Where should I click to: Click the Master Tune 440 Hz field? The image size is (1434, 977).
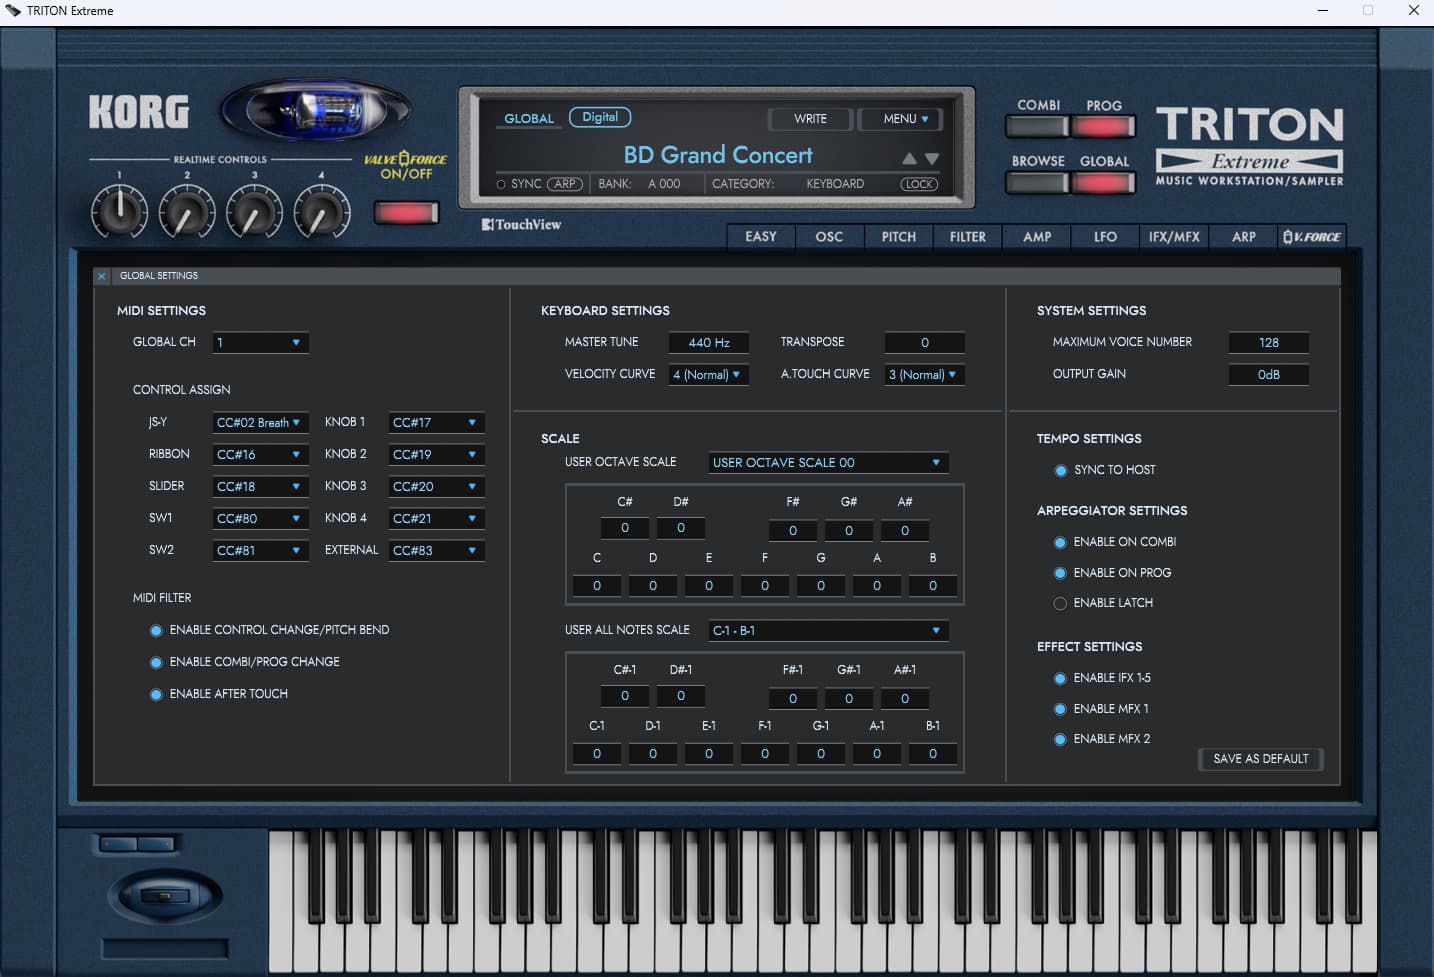point(708,343)
